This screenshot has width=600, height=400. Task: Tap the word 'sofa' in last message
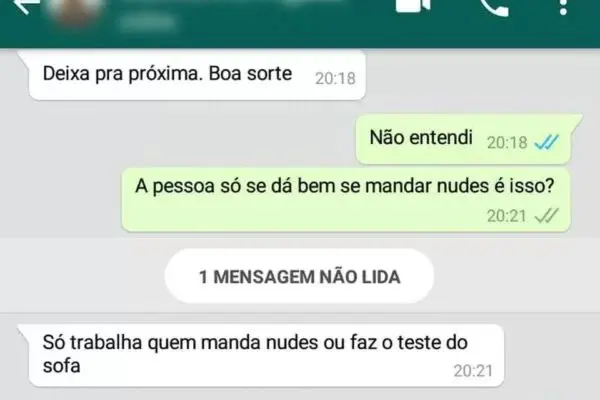61,366
